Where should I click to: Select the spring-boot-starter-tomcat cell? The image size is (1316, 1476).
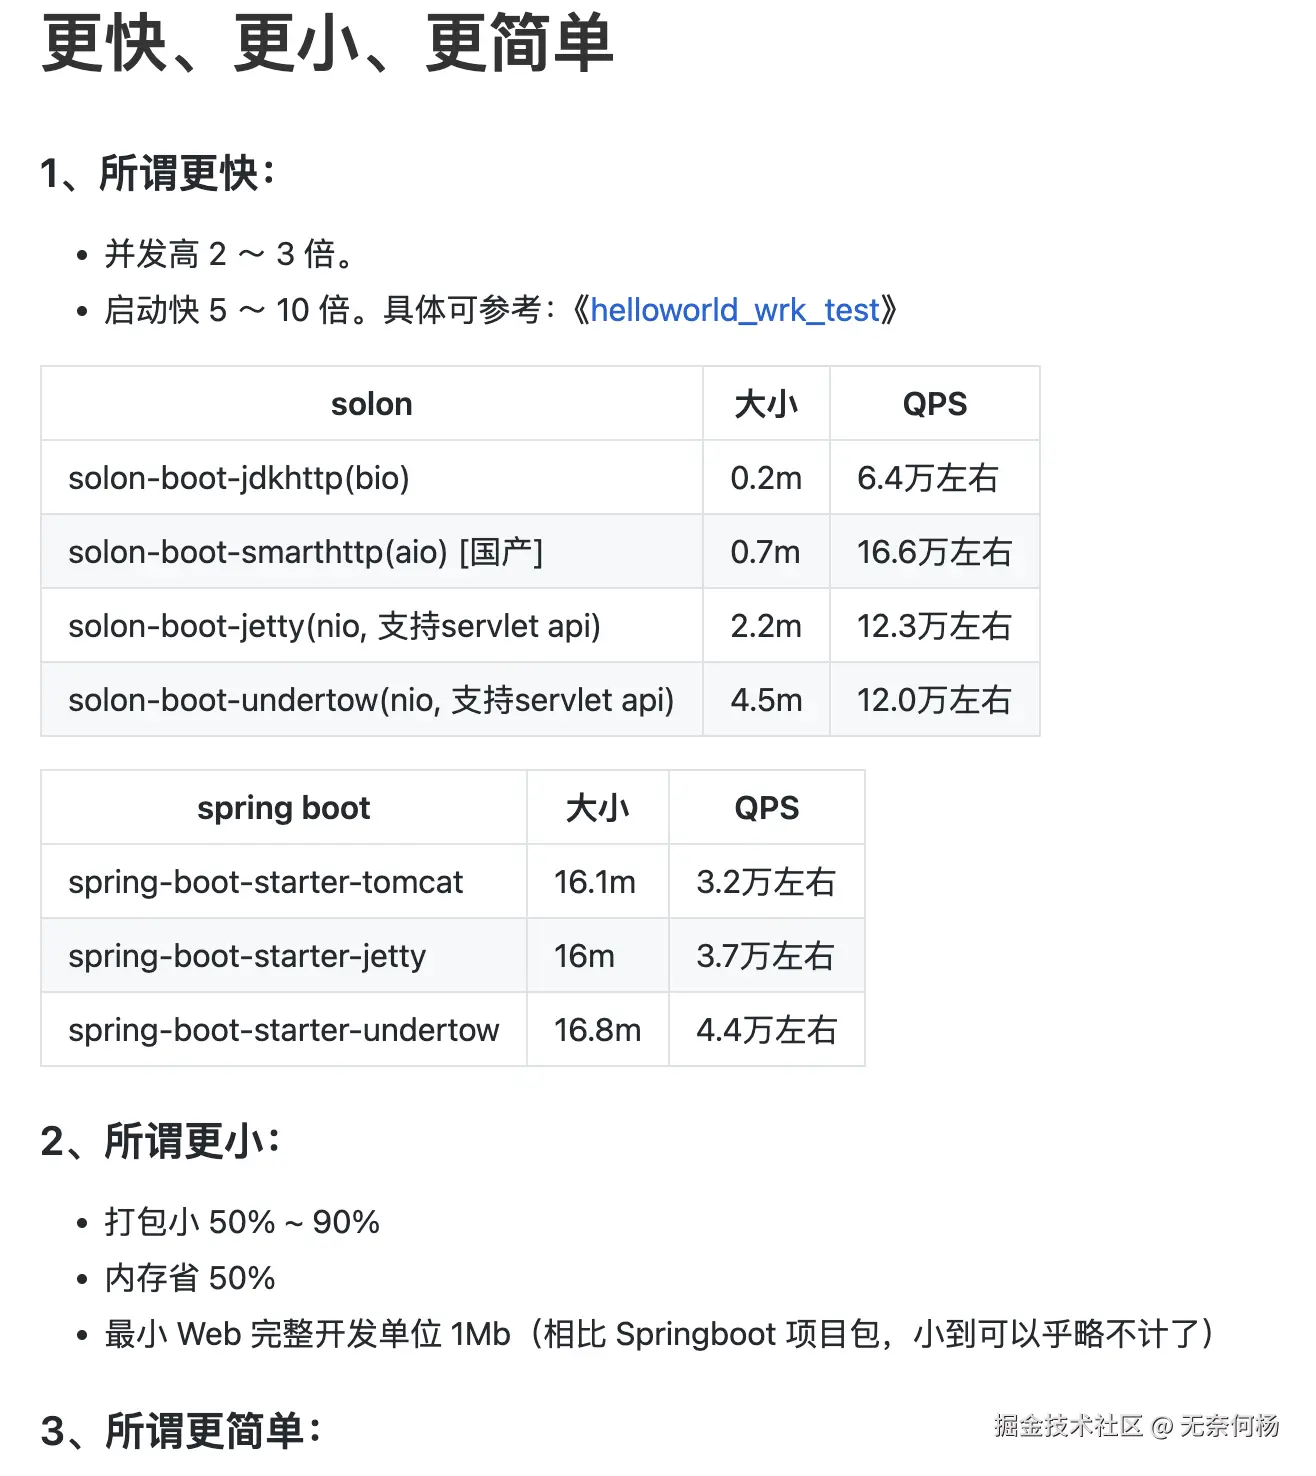(x=265, y=882)
